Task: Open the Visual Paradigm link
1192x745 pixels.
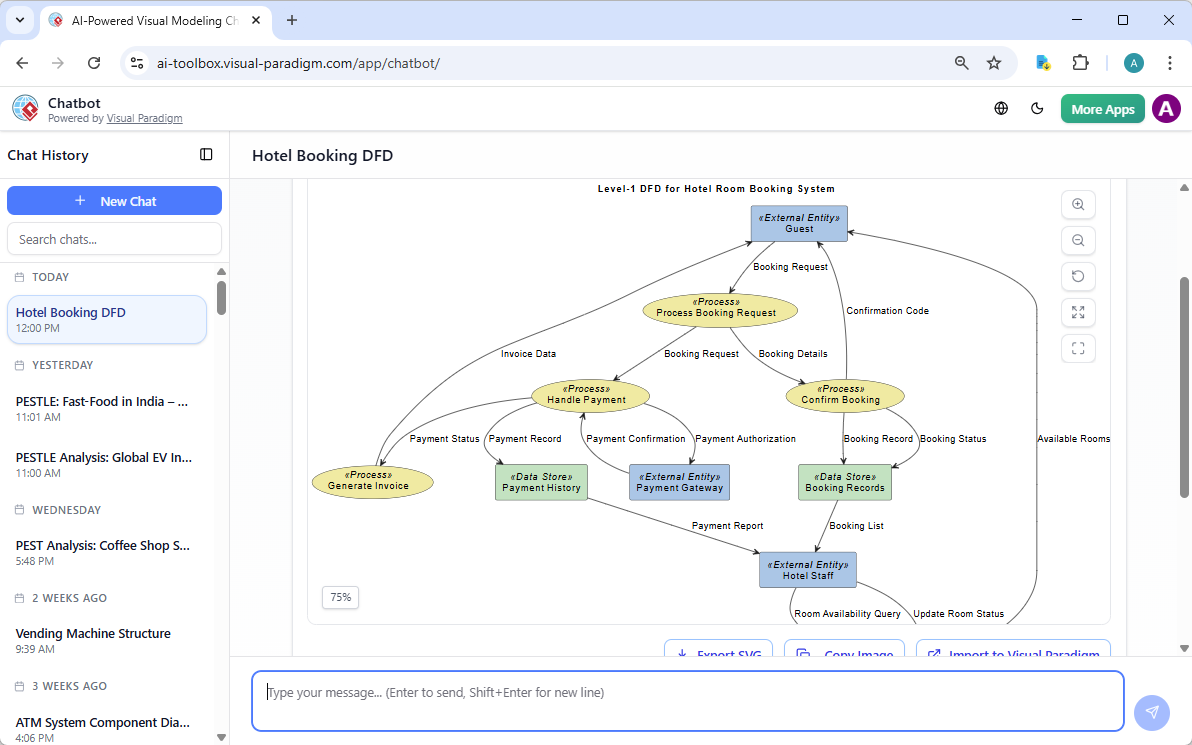Action: pyautogui.click(x=144, y=118)
